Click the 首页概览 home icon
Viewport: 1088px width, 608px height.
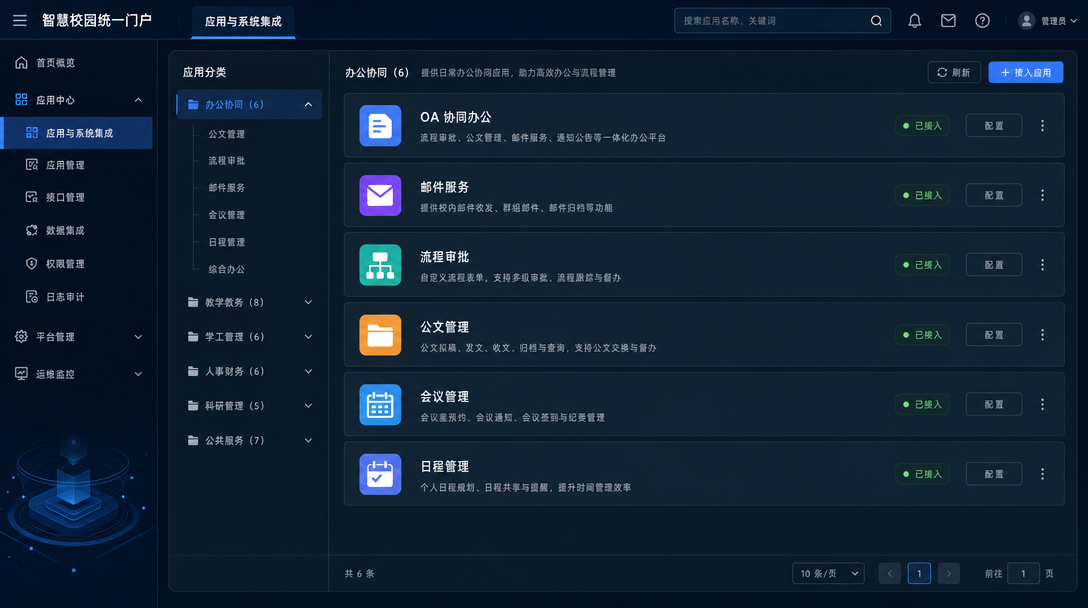click(22, 62)
